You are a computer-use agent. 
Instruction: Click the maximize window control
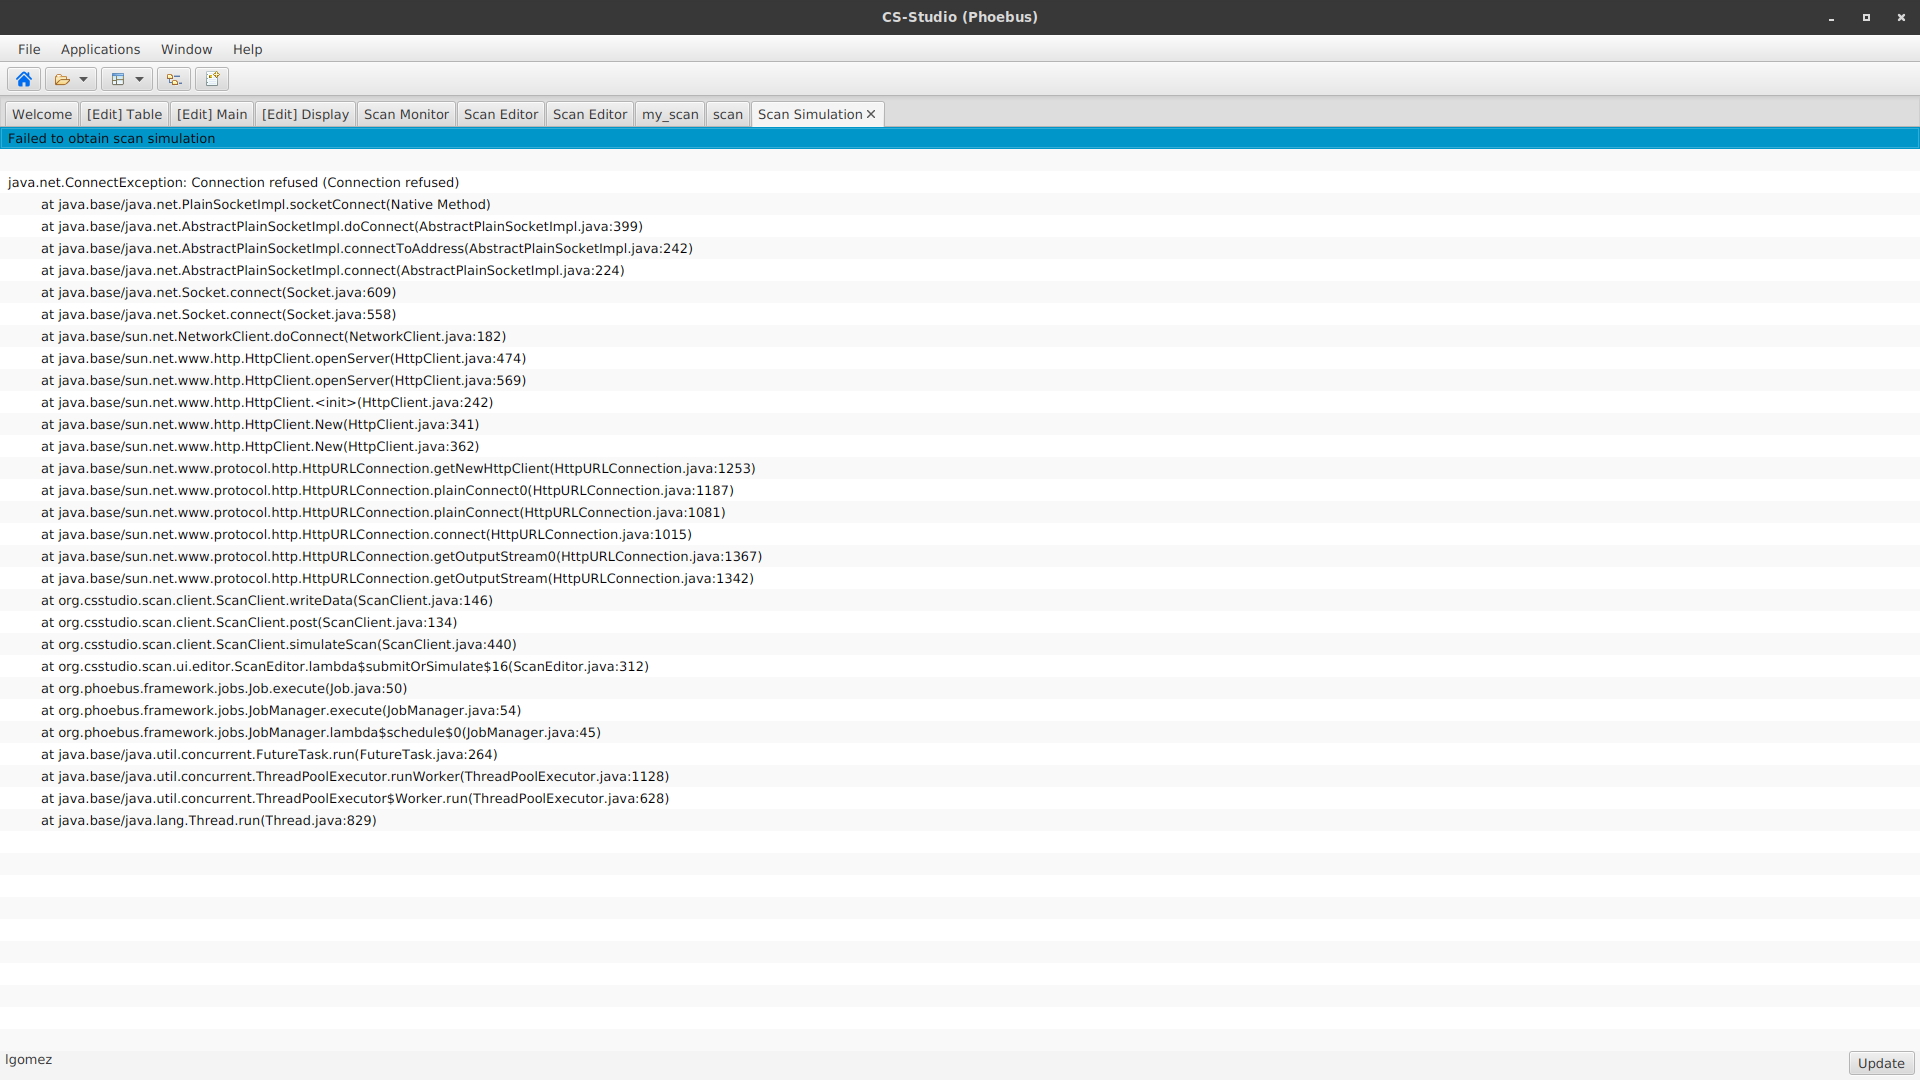point(1865,17)
